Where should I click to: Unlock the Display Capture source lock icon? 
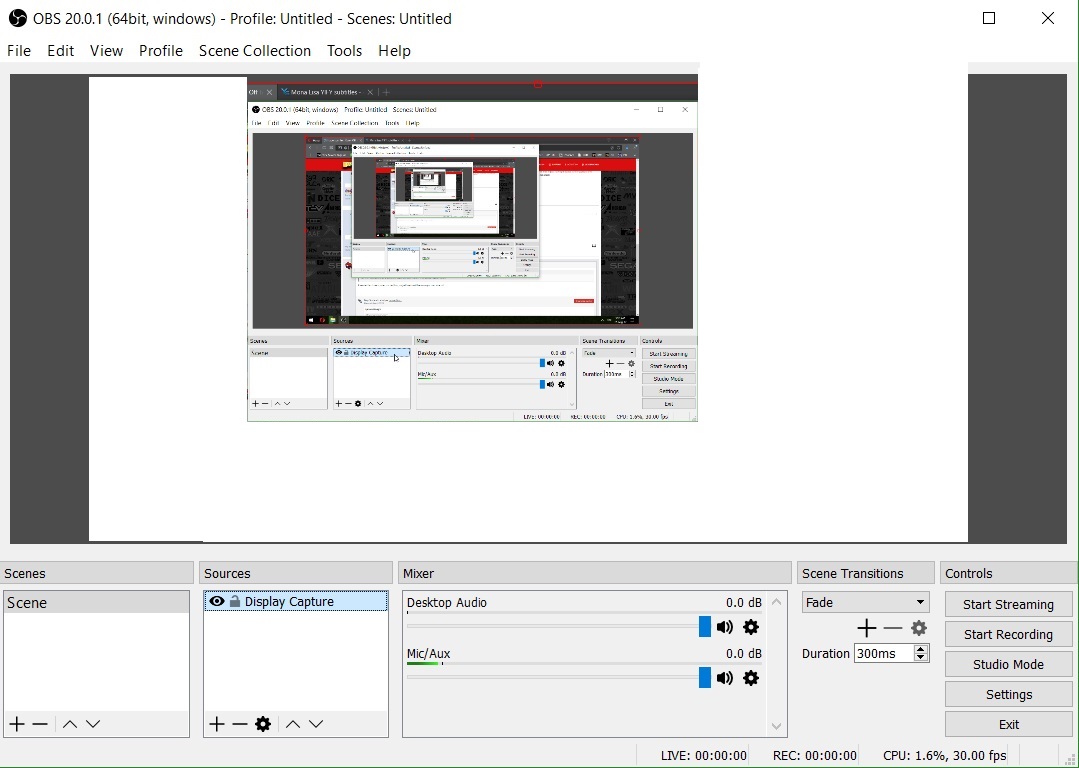point(235,601)
